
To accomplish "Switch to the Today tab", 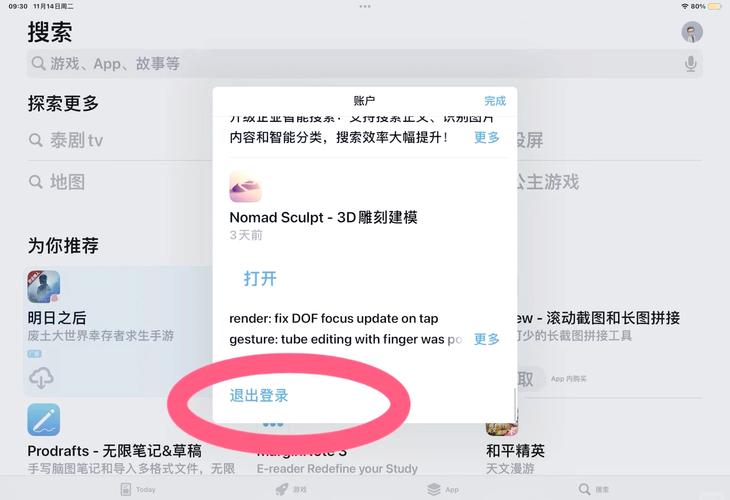I will [x=138, y=489].
